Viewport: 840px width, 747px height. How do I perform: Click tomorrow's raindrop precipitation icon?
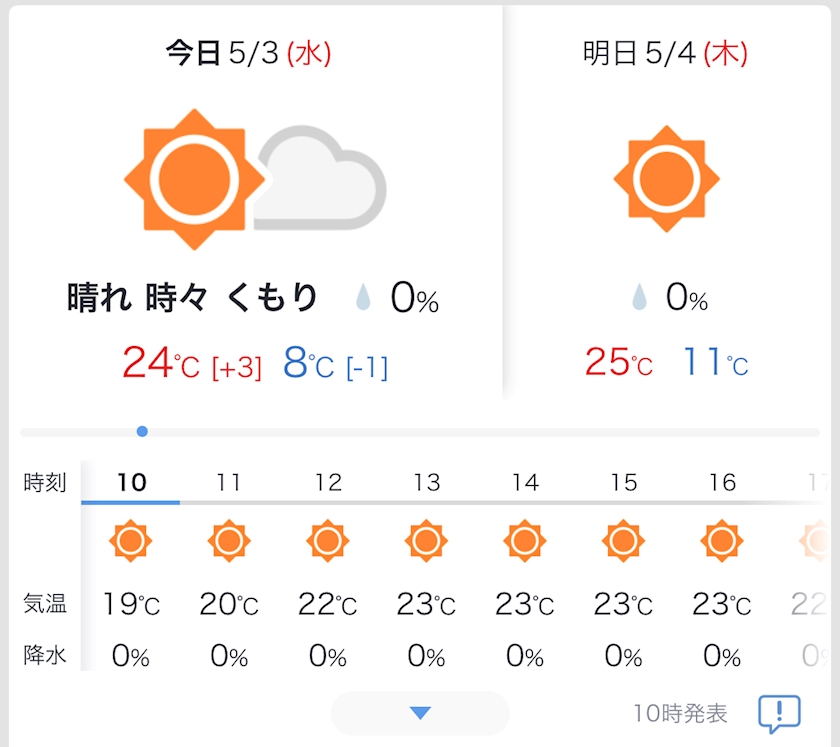tap(639, 297)
